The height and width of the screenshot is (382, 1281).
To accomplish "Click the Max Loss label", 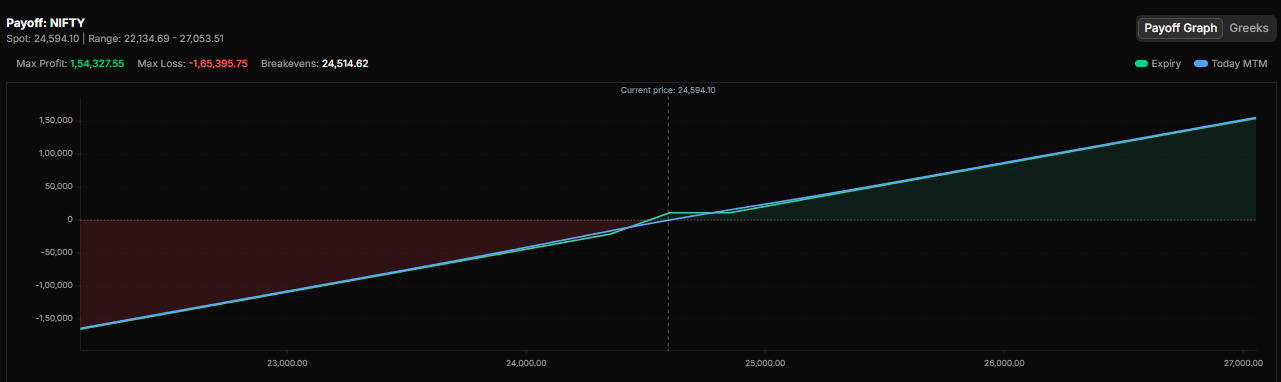I will tap(161, 63).
